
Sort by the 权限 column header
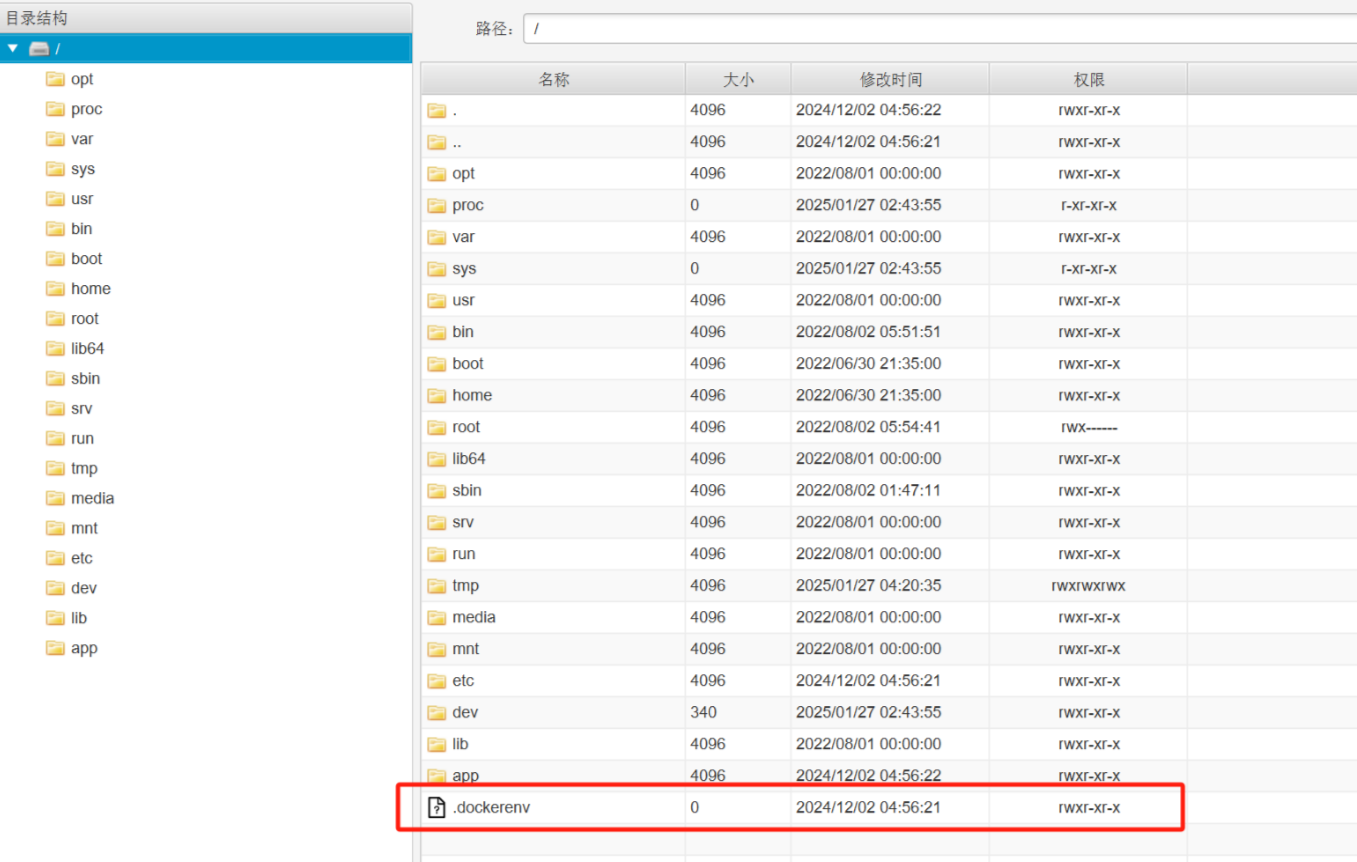point(1088,79)
